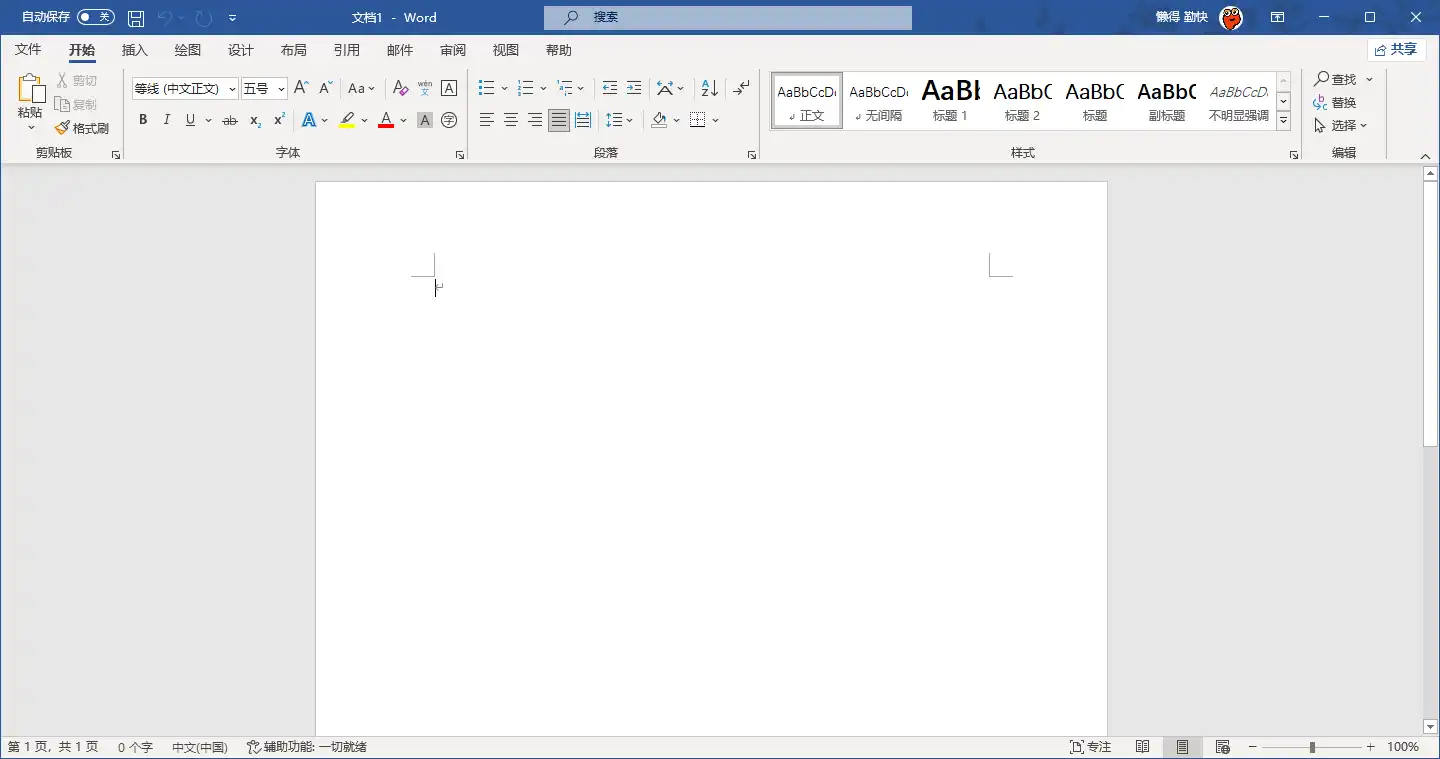The height and width of the screenshot is (759, 1440).
Task: Click the vertical scrollbar down arrow
Action: tap(1430, 726)
